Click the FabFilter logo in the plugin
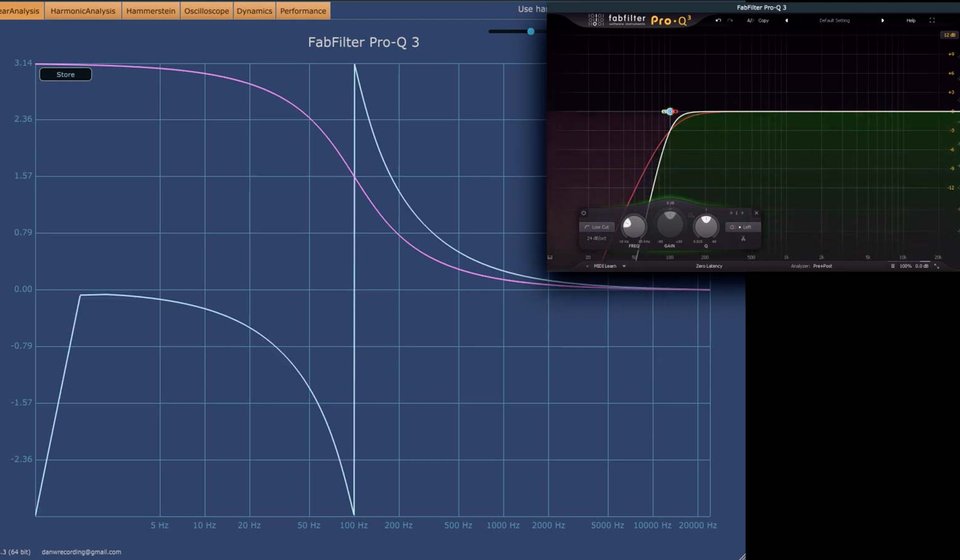 pyautogui.click(x=639, y=20)
